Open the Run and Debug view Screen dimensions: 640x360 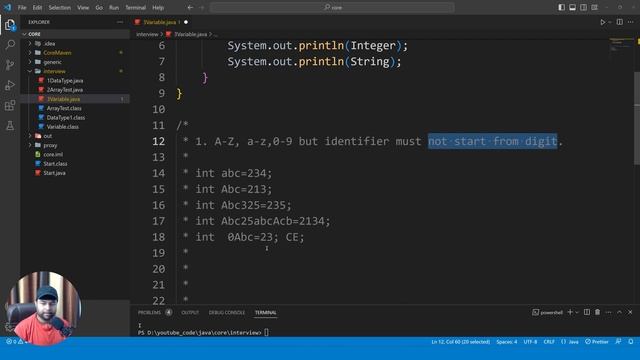10,85
